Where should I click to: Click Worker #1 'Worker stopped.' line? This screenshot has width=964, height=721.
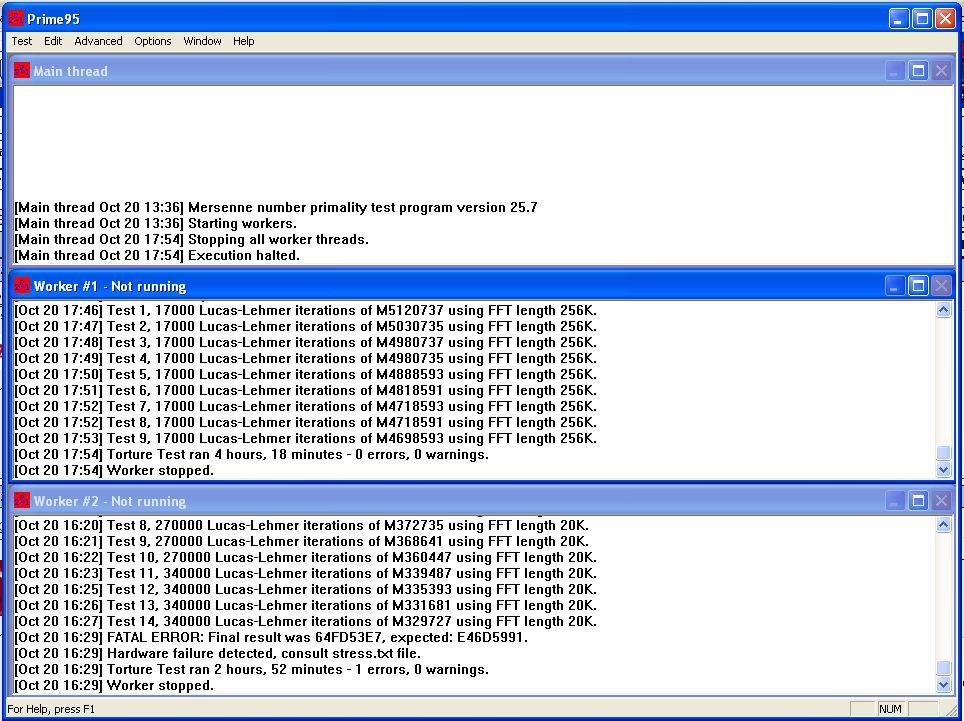114,471
